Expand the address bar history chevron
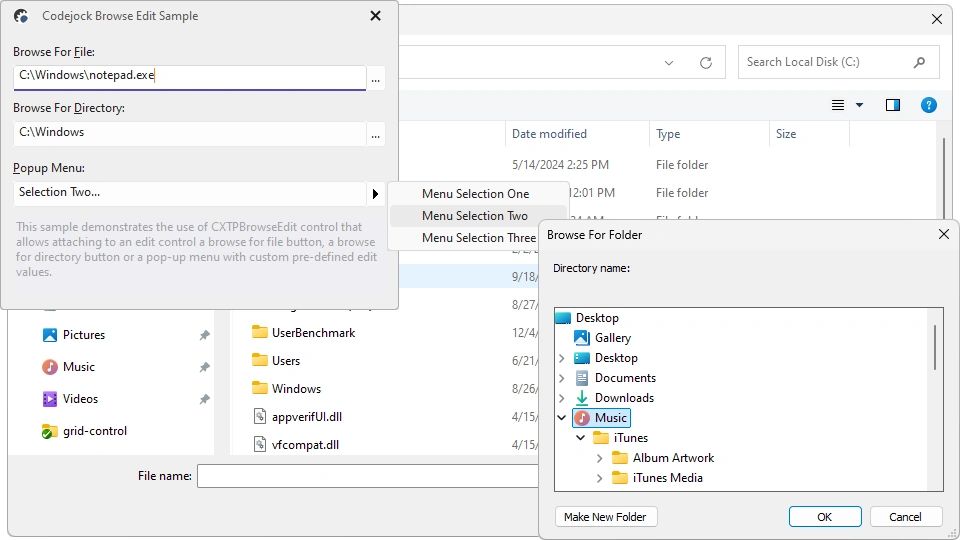 669,62
